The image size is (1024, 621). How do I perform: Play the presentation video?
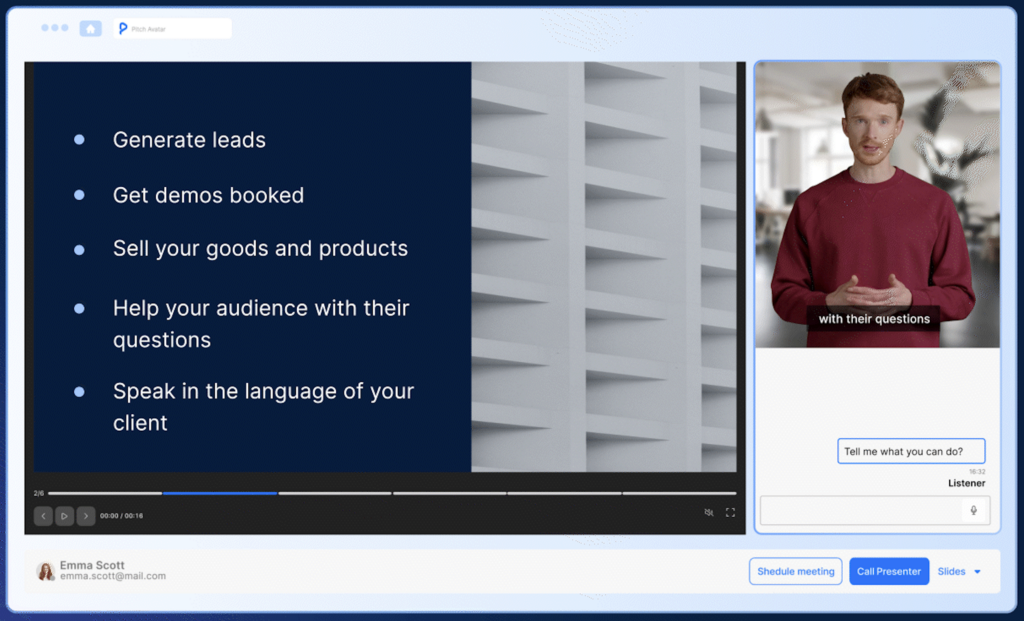(64, 516)
